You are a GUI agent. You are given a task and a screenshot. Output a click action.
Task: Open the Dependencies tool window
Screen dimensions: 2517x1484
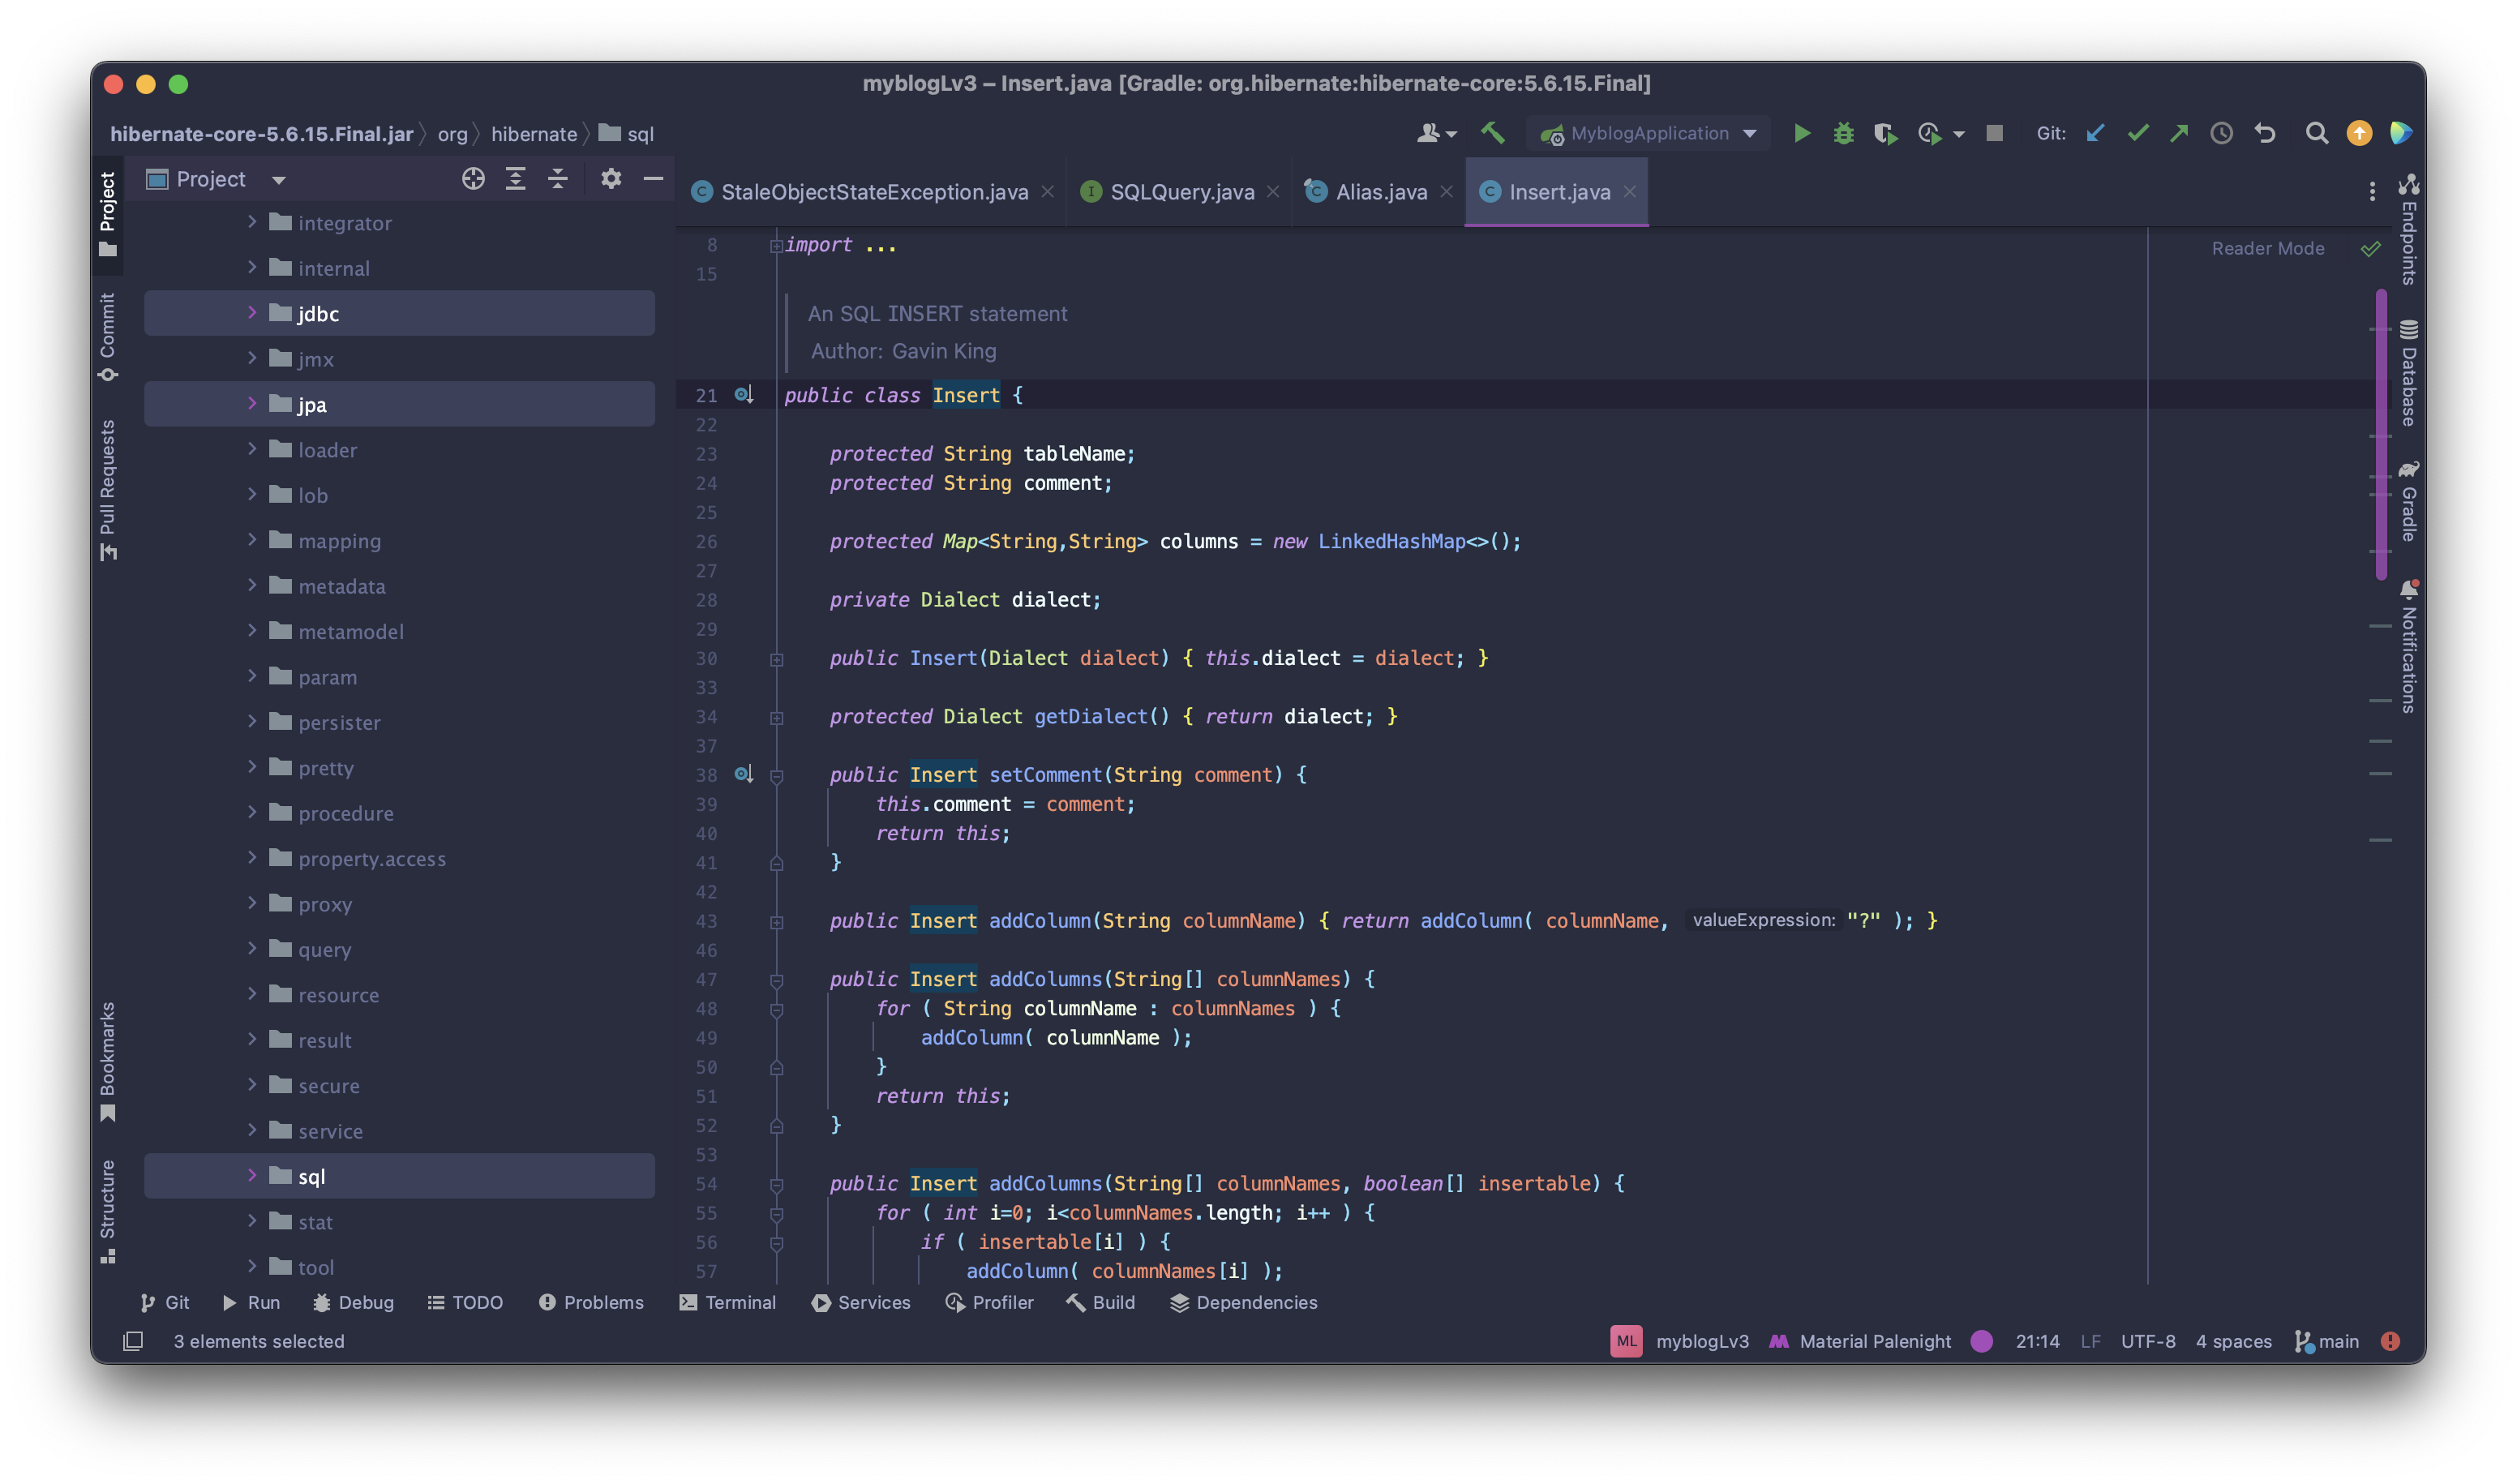pyautogui.click(x=1243, y=1302)
